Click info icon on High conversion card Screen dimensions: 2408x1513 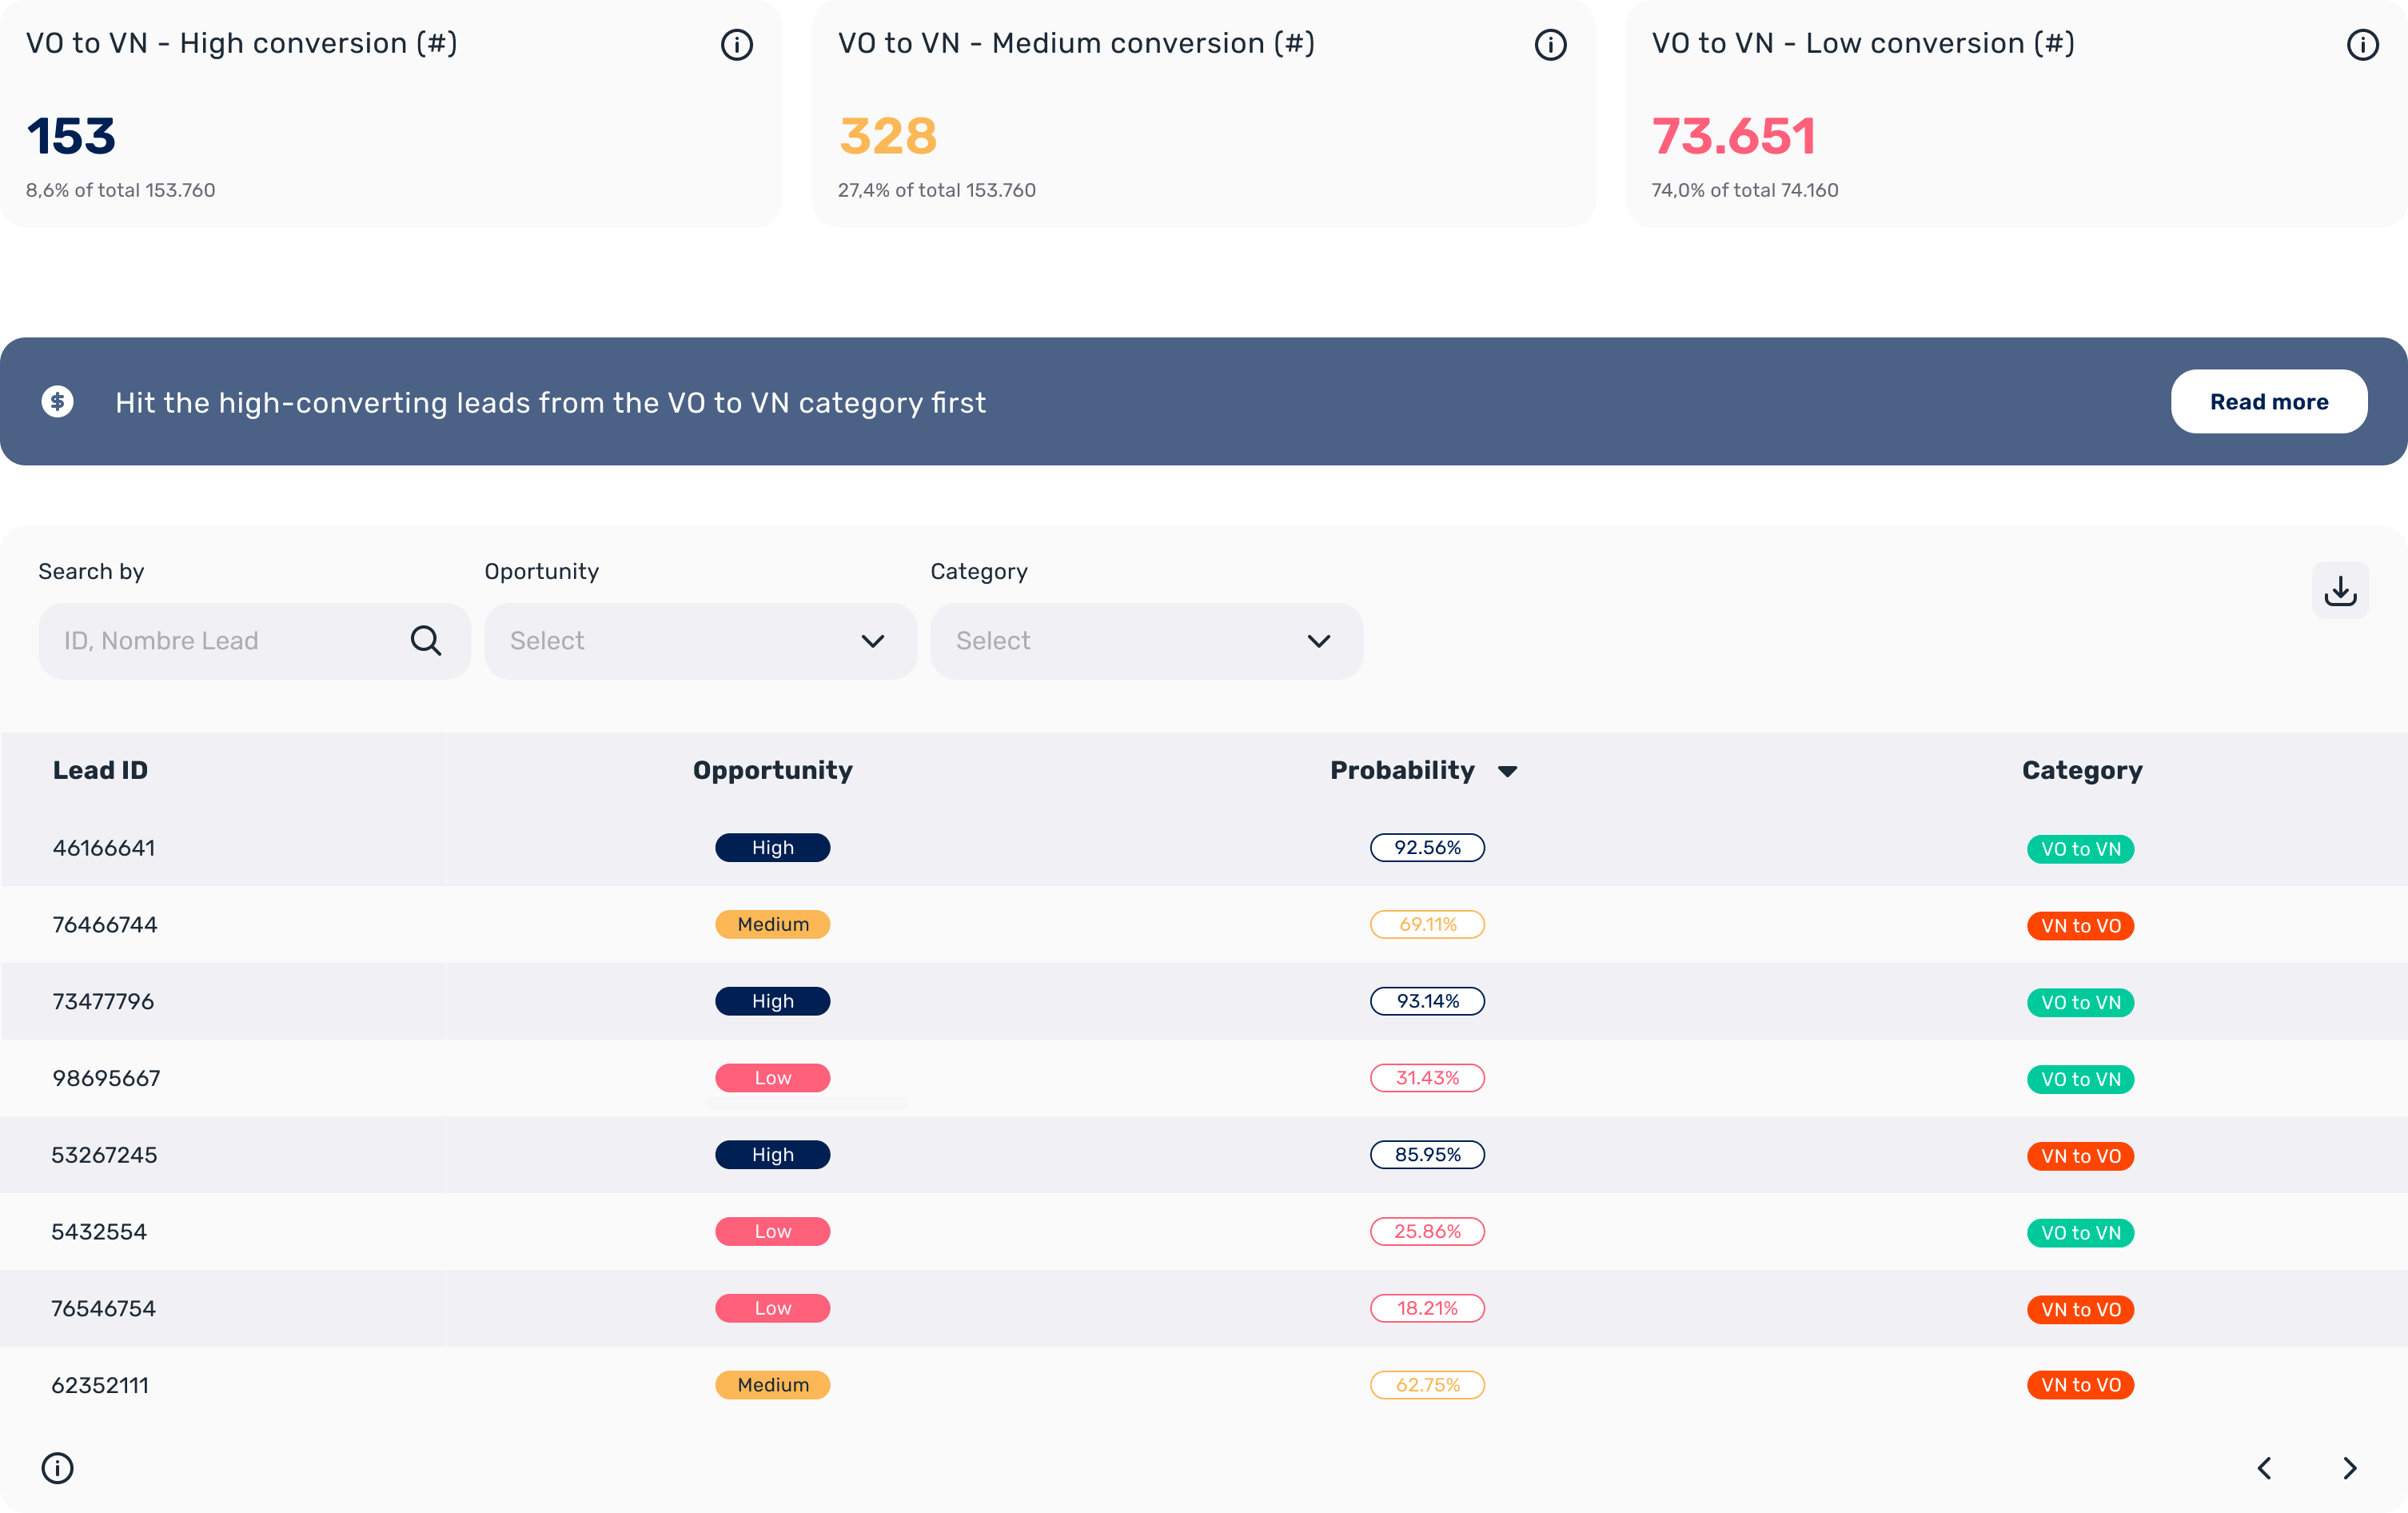pos(737,45)
